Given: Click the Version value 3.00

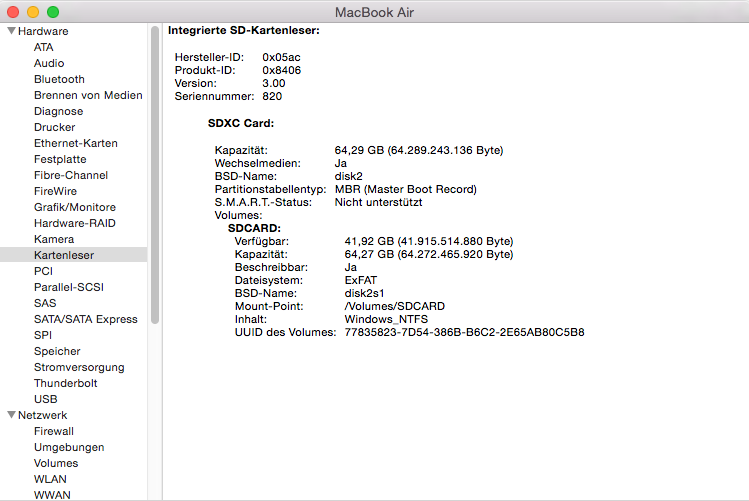Looking at the screenshot, I should (x=274, y=83).
